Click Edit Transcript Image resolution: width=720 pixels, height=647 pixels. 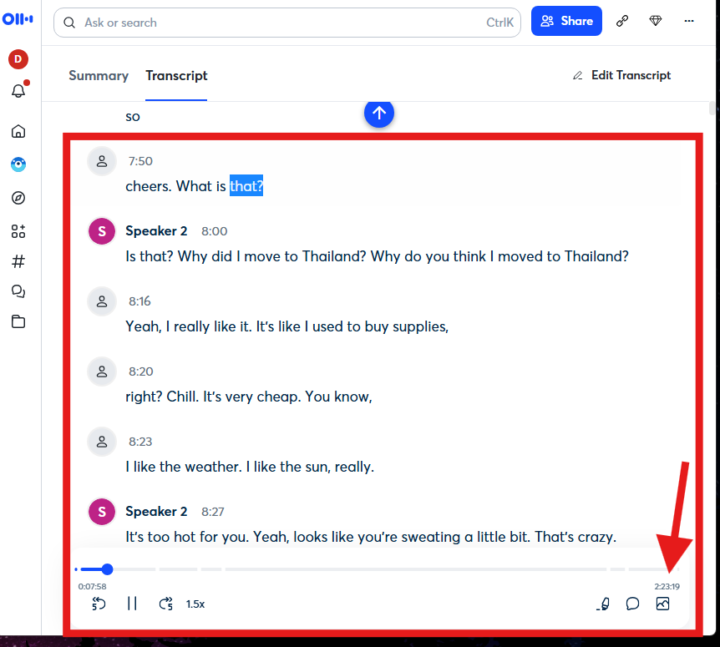(622, 75)
